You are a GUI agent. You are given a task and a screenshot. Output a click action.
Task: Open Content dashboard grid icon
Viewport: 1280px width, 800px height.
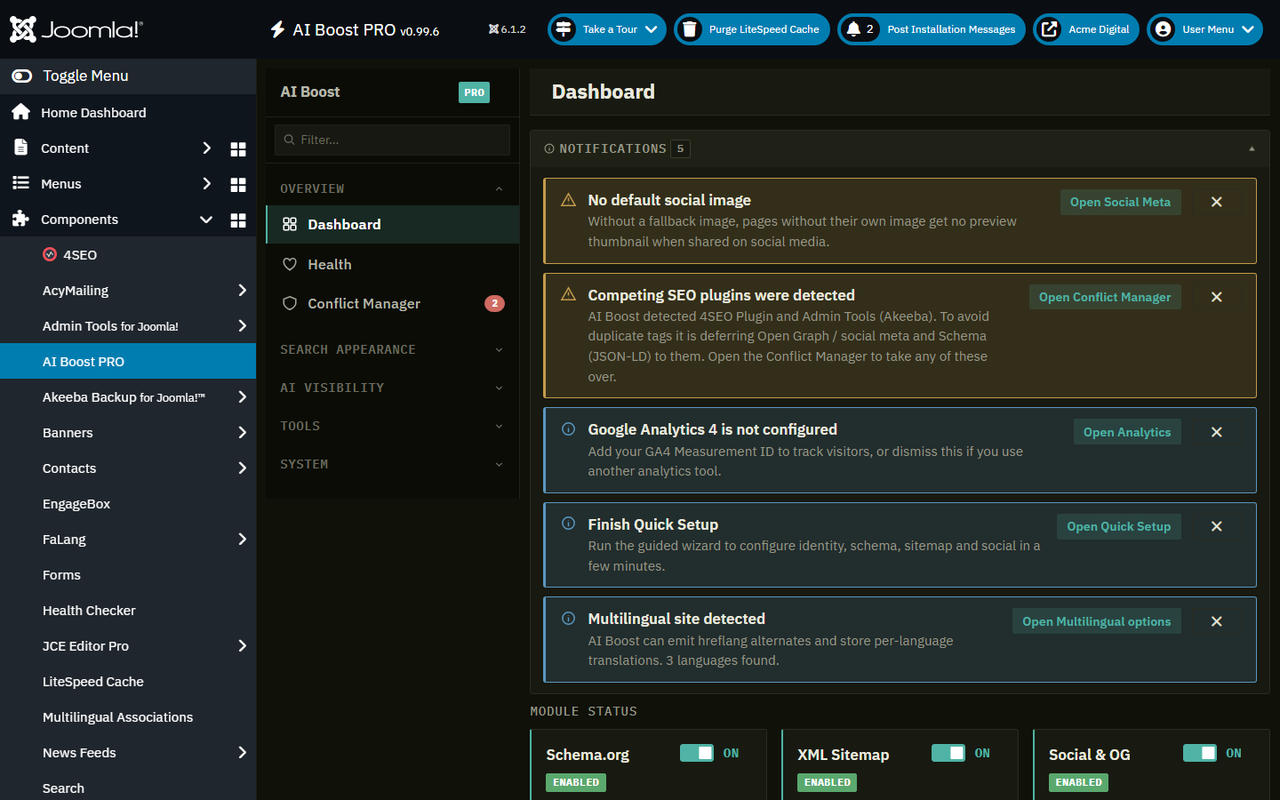(x=238, y=148)
